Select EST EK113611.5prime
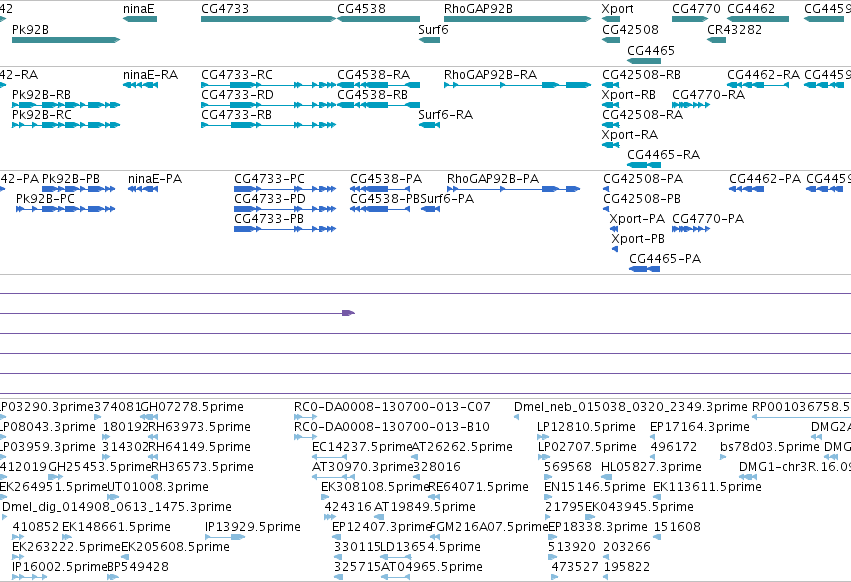Screen dimensions: 851x582 [707, 487]
